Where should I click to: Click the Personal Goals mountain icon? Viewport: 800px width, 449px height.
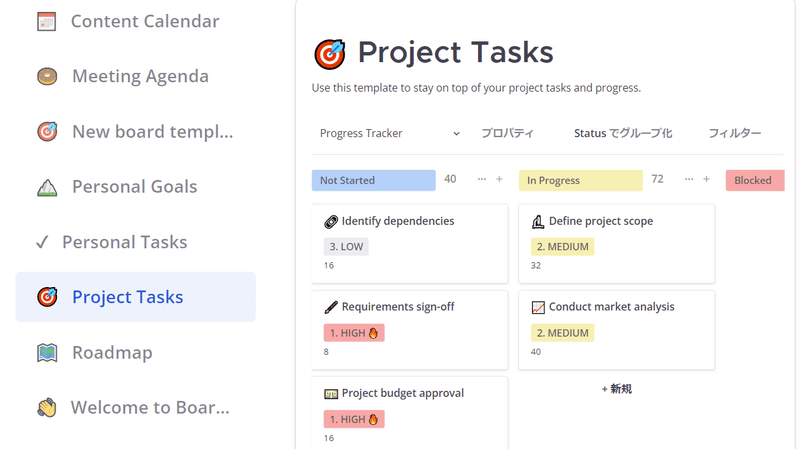(x=47, y=187)
